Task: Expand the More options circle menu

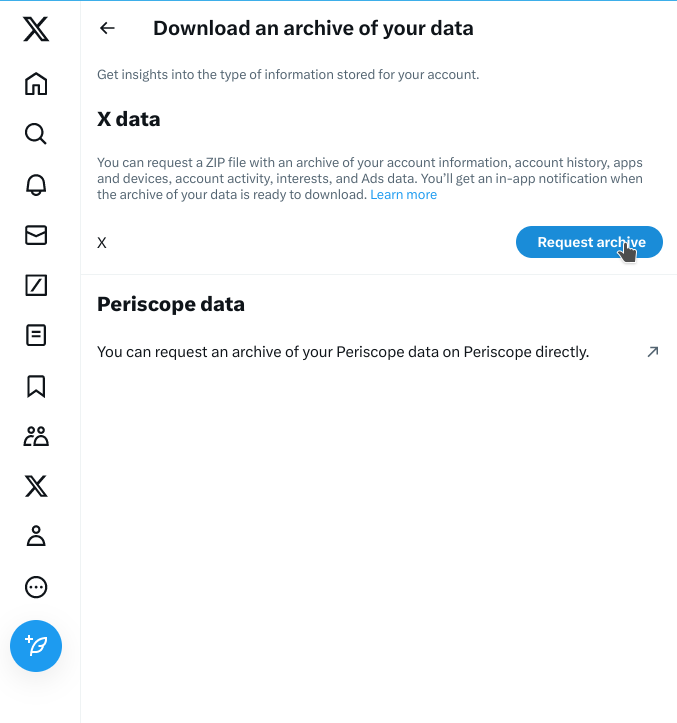Action: [x=36, y=587]
